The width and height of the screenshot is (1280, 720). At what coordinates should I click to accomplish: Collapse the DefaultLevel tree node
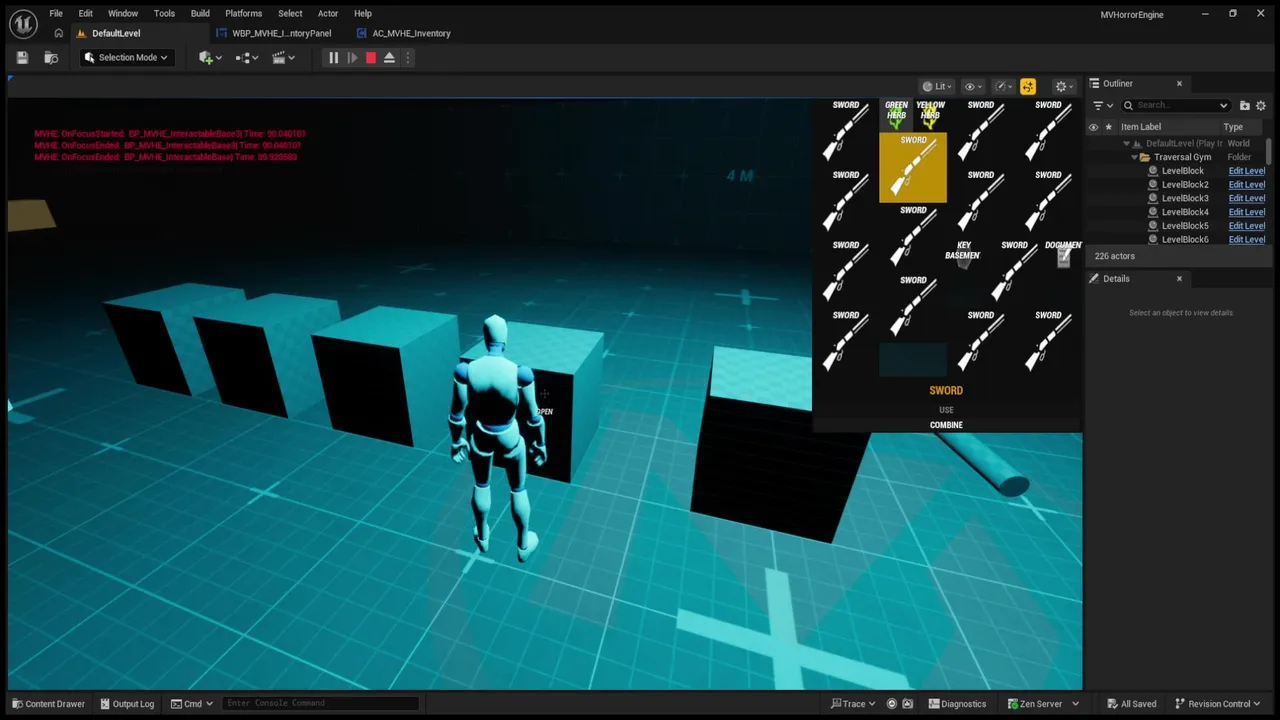click(1127, 144)
